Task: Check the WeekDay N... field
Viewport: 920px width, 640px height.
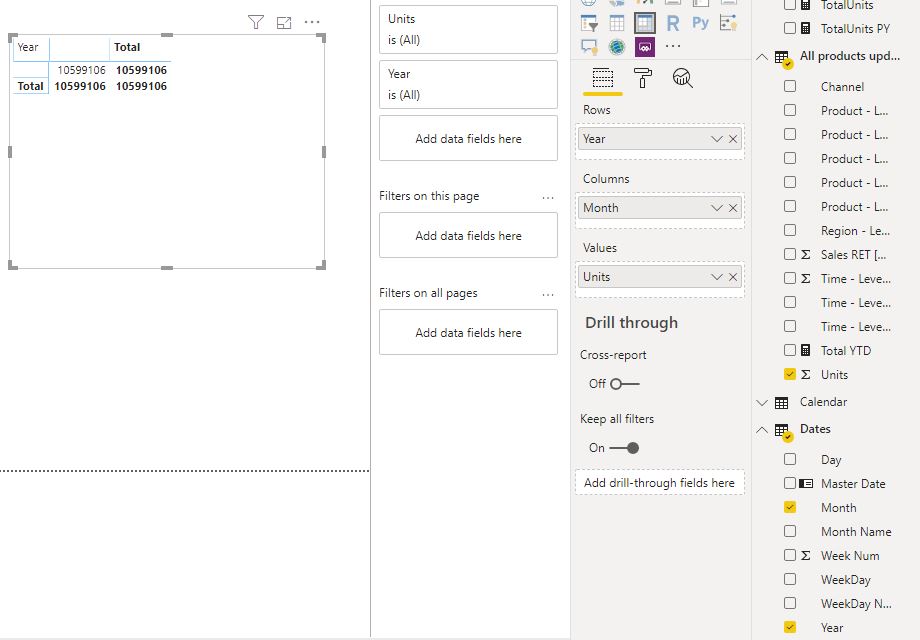Action: click(x=790, y=603)
